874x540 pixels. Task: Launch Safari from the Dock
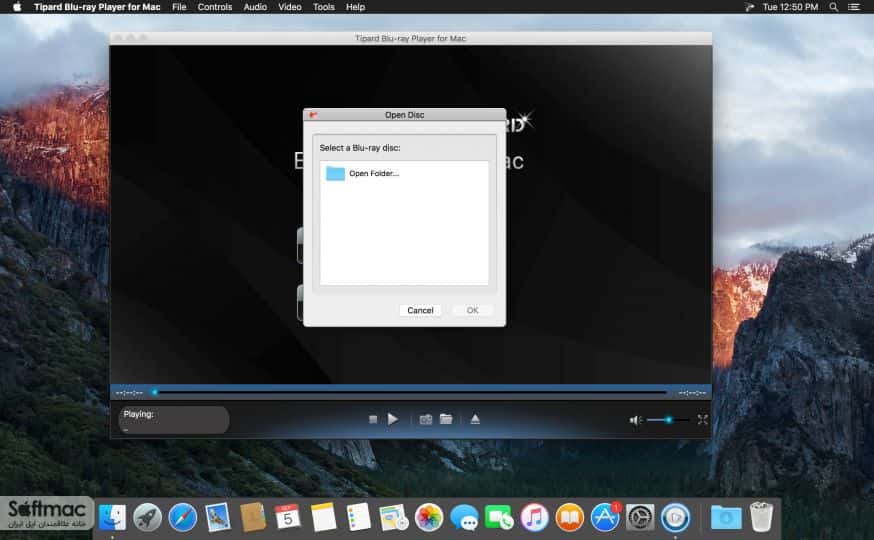[182, 518]
